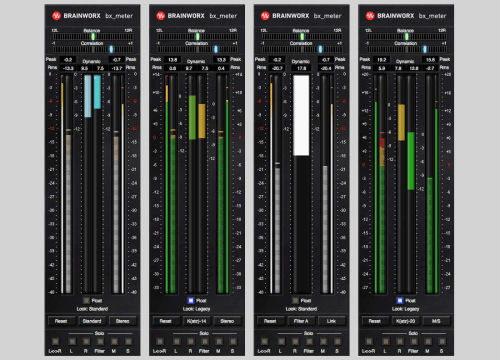Image resolution: width=500 pixels, height=360 pixels.
Task: Reset peaks in the Standard-mode meter
Action: (61, 321)
